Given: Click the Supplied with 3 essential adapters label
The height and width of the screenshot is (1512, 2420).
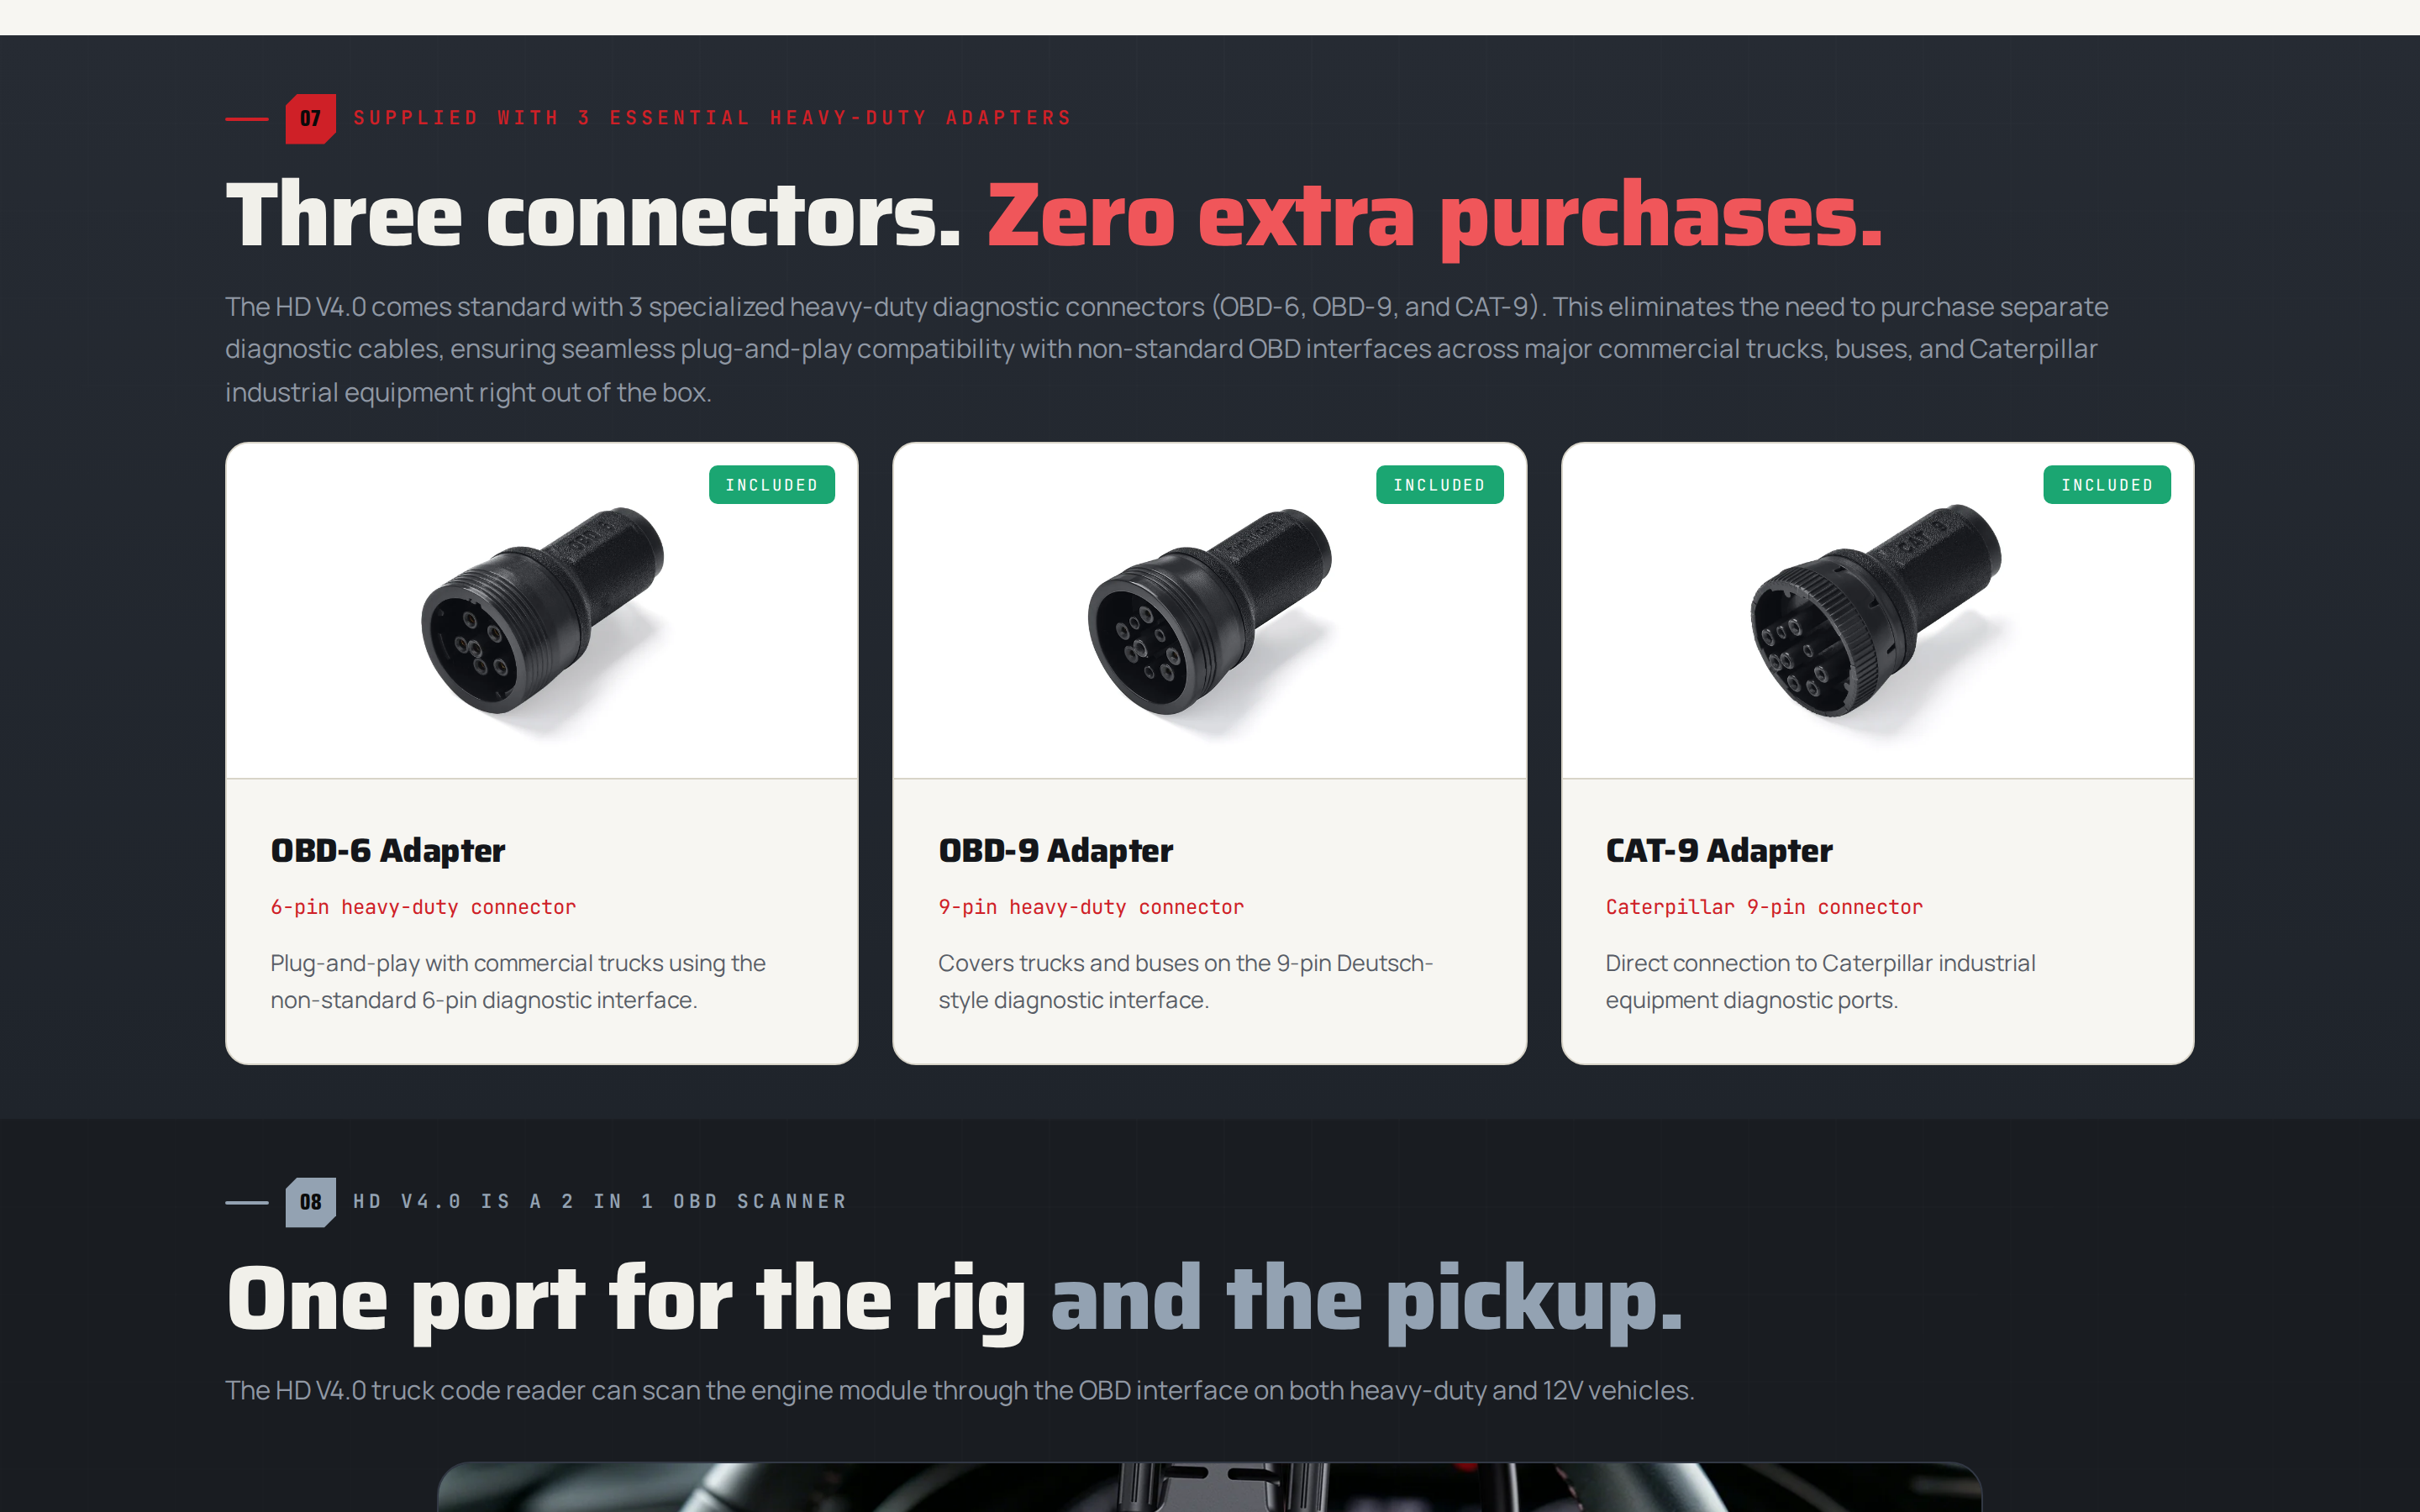Looking at the screenshot, I should click(x=712, y=118).
